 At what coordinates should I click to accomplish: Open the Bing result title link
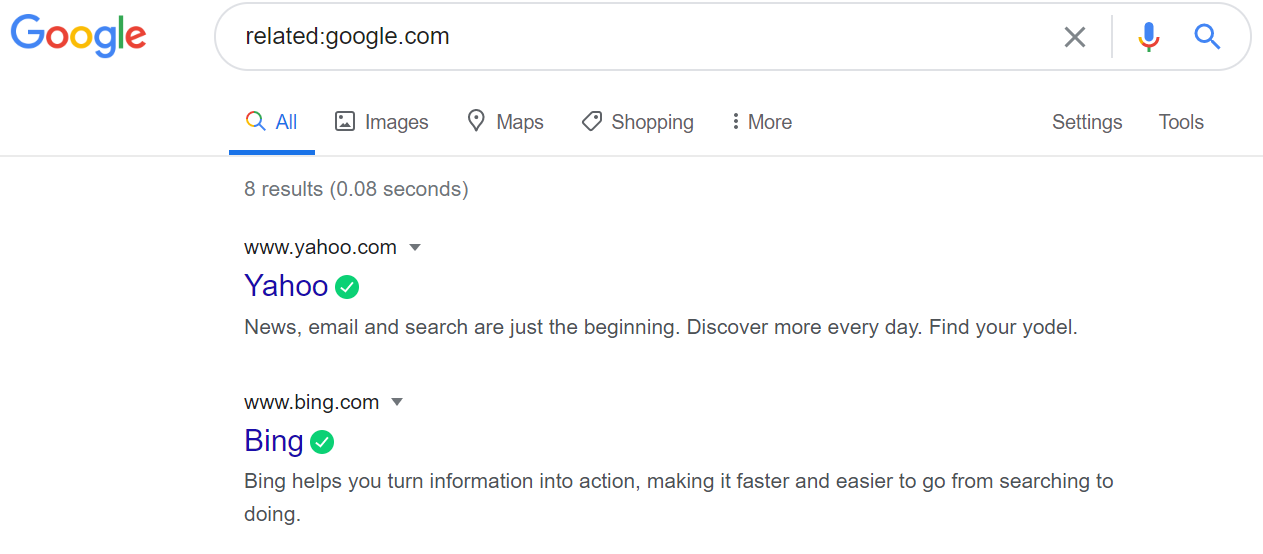coord(274,441)
